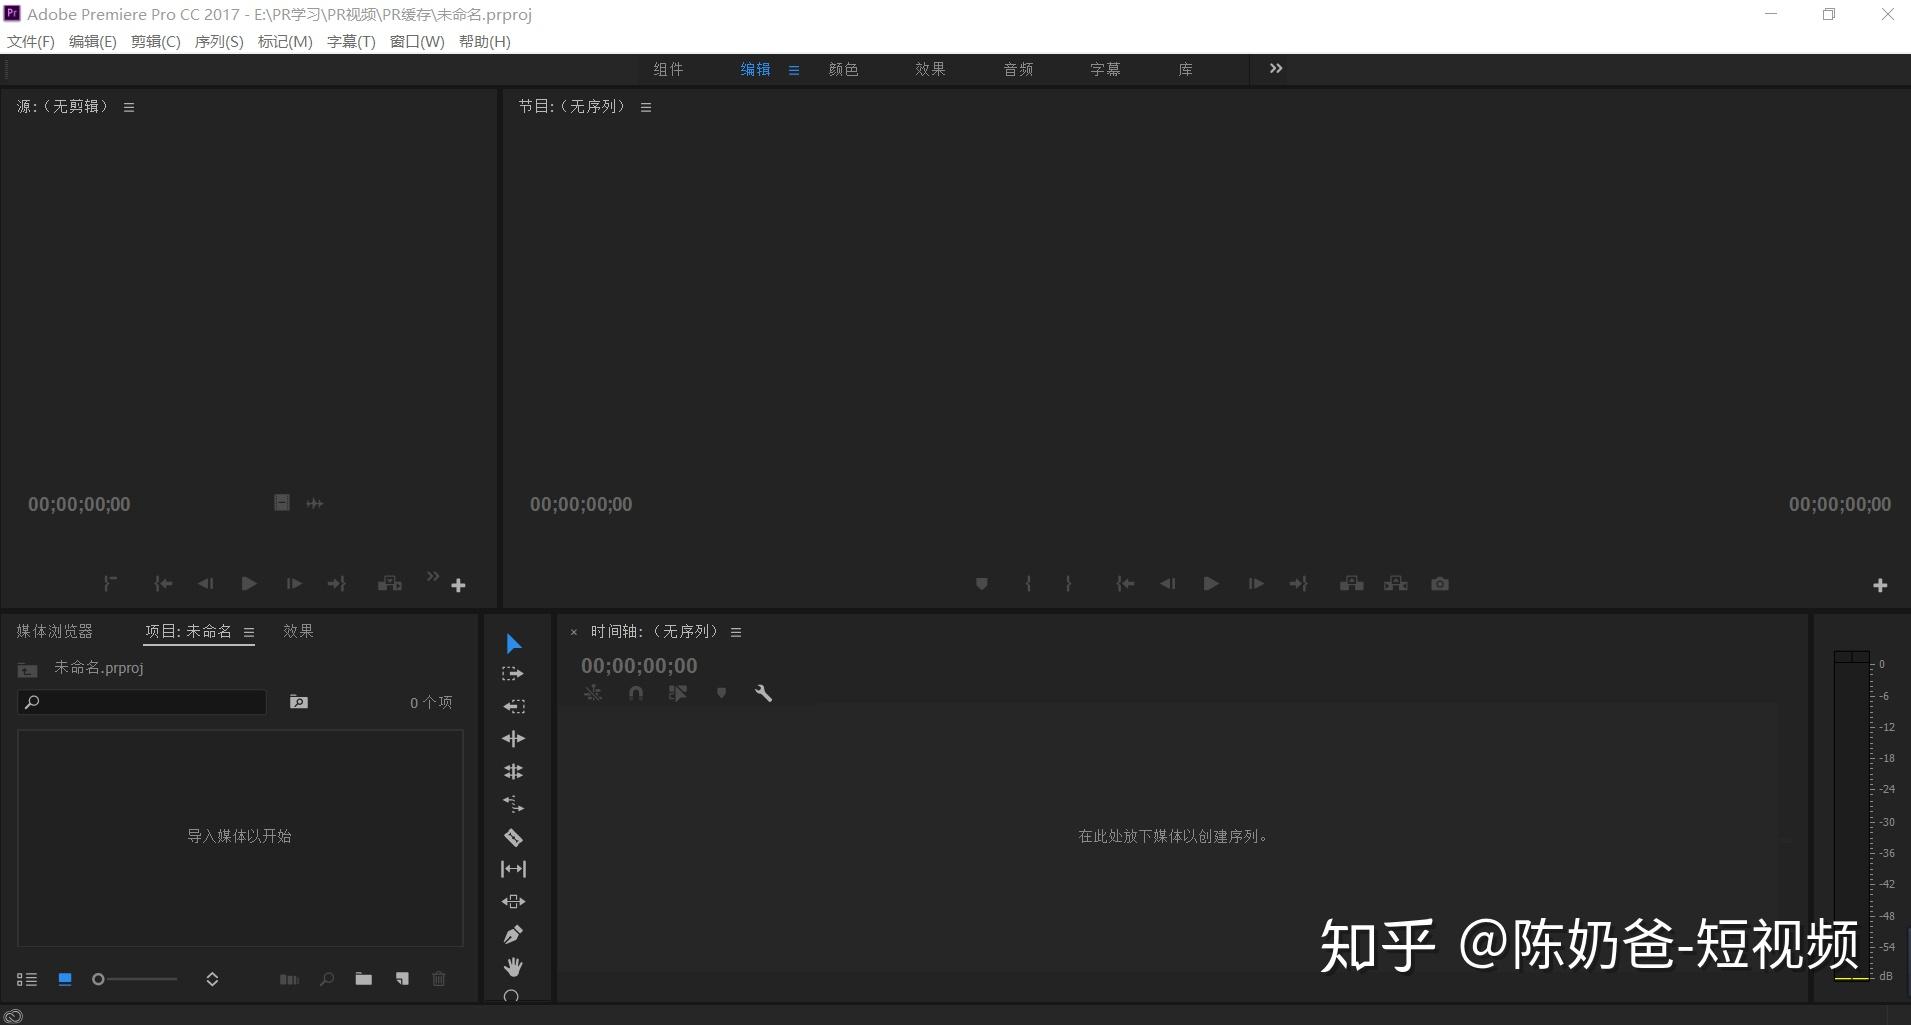Expand workspace overflow double chevron
Image resolution: width=1911 pixels, height=1025 pixels.
1276,68
